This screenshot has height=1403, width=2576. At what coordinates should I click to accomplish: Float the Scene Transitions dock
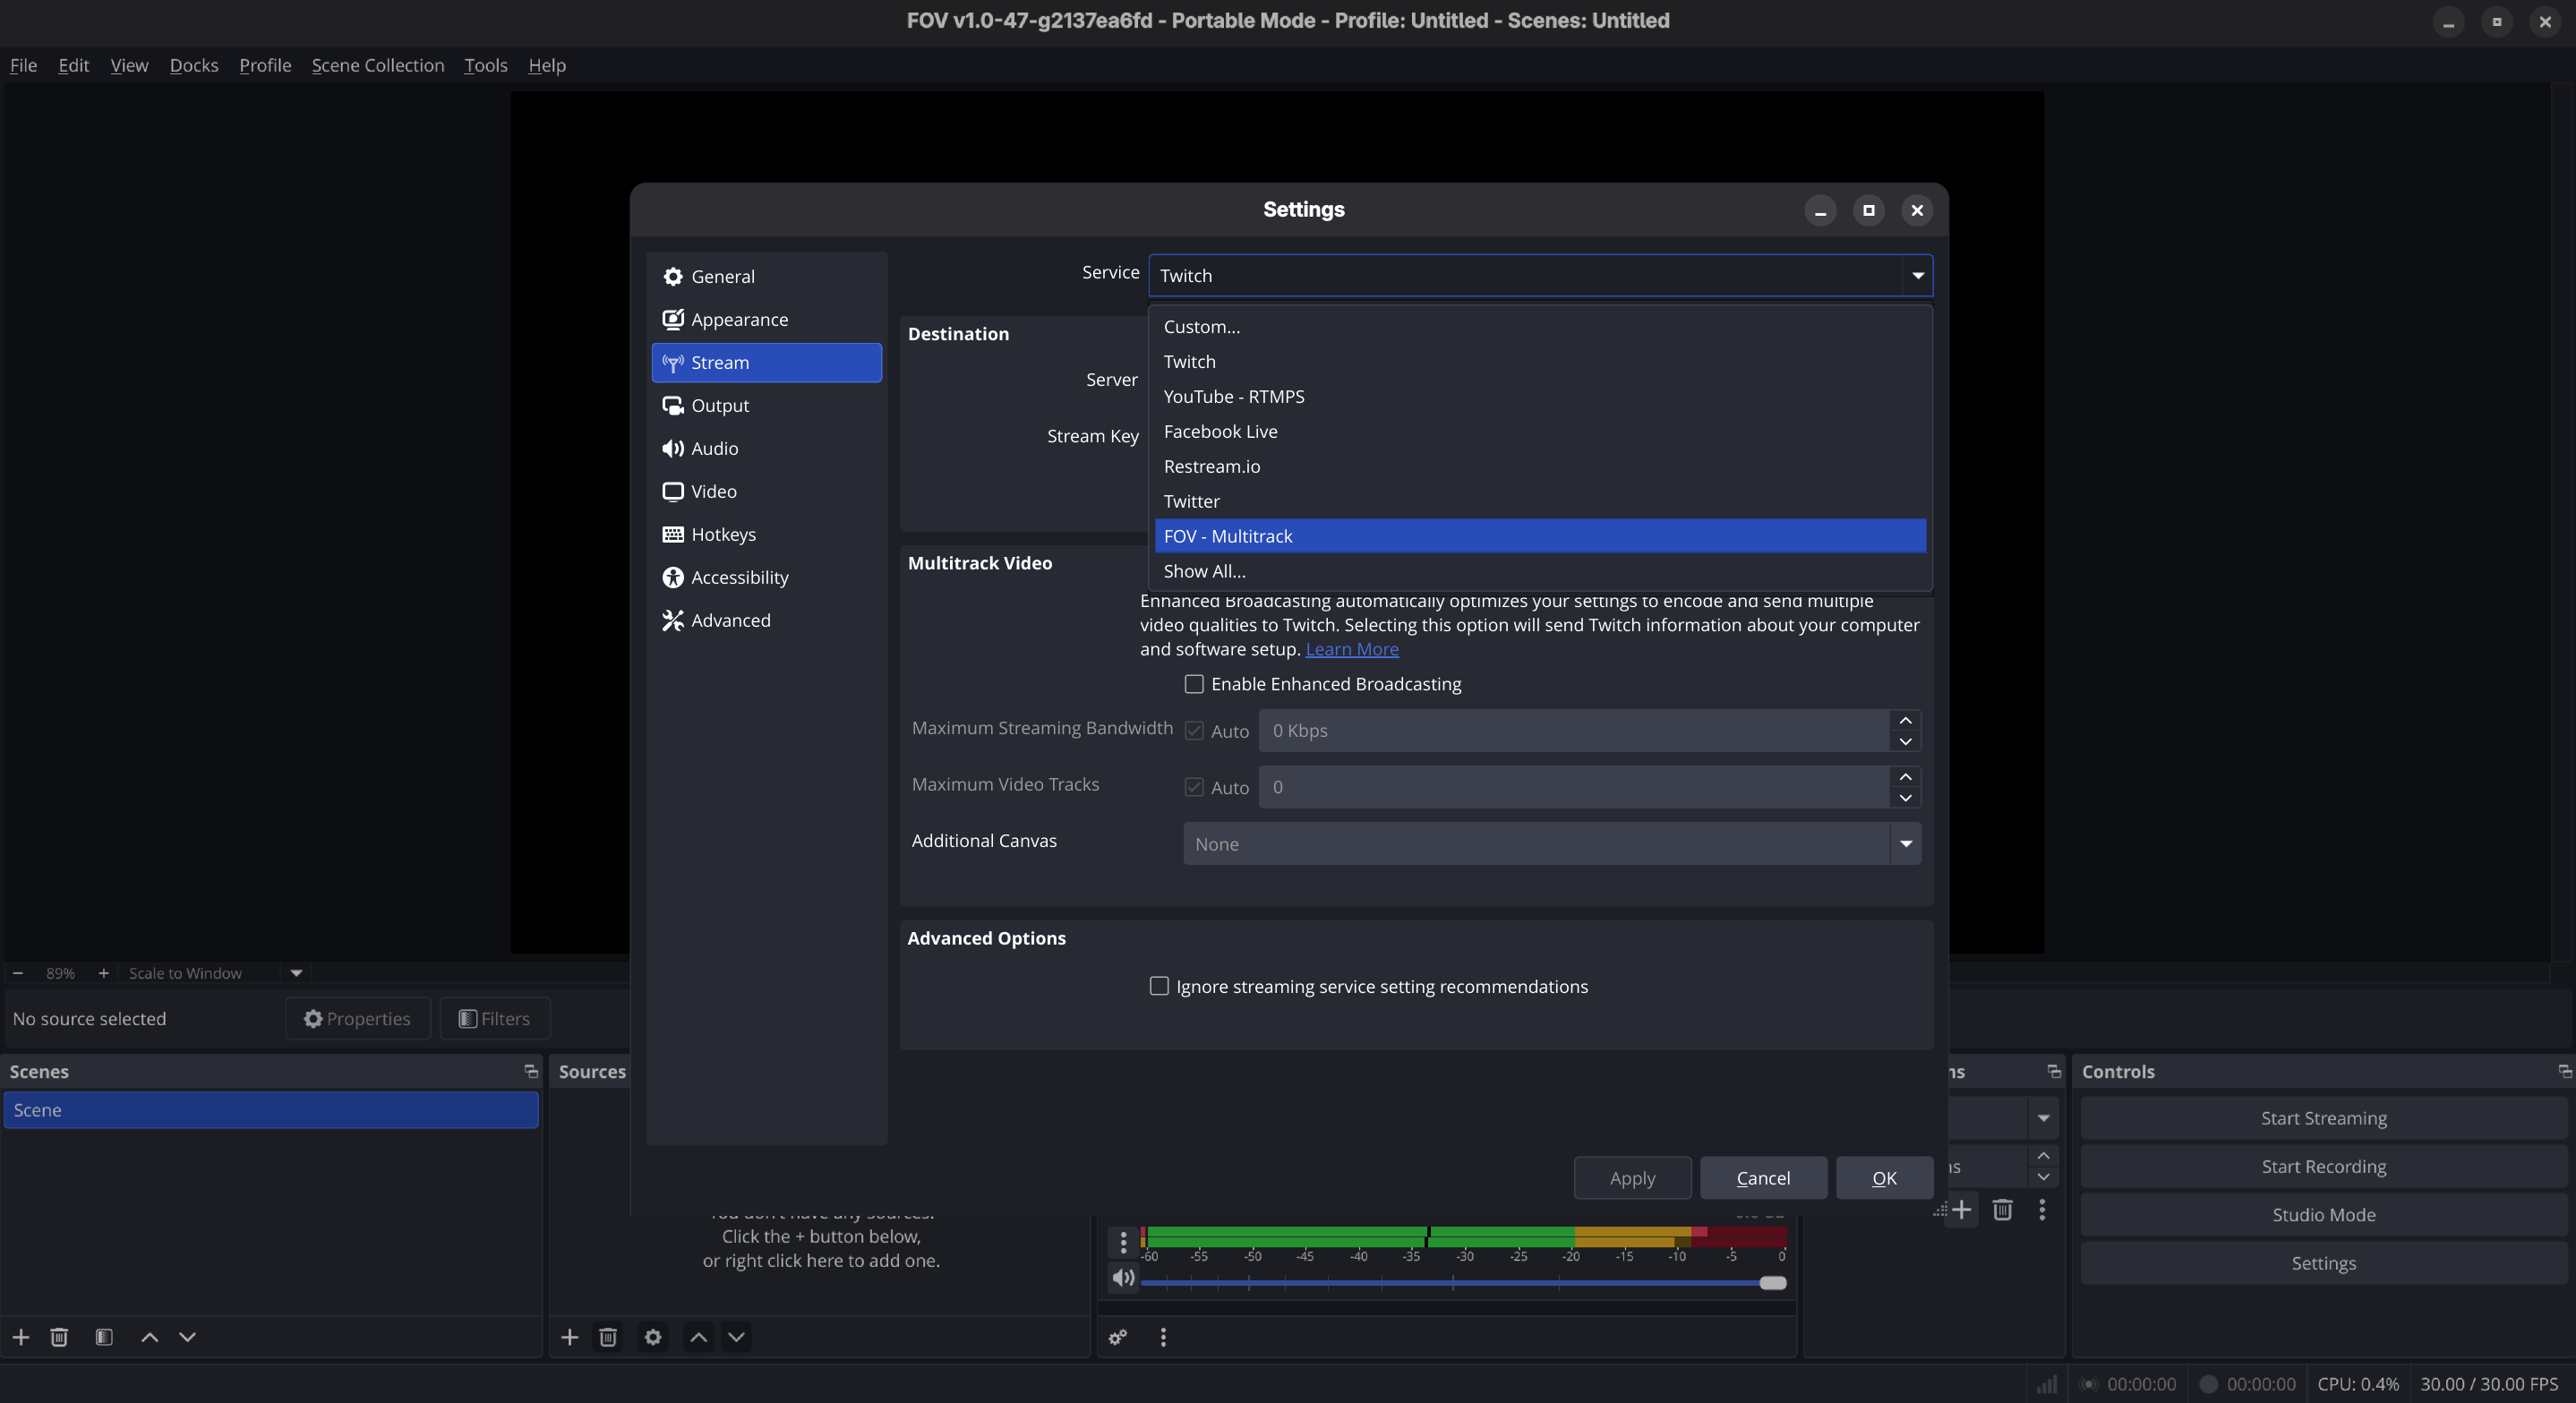pos(2054,1071)
